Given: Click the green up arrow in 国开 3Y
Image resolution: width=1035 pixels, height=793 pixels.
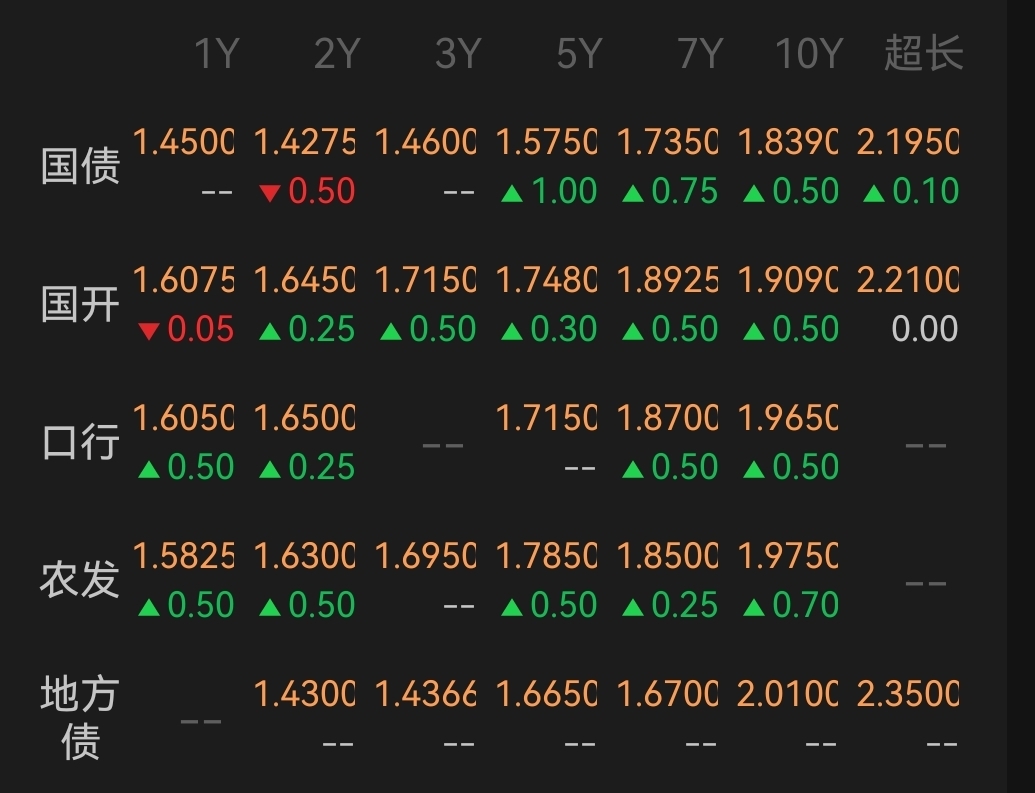Looking at the screenshot, I should click(x=391, y=331).
